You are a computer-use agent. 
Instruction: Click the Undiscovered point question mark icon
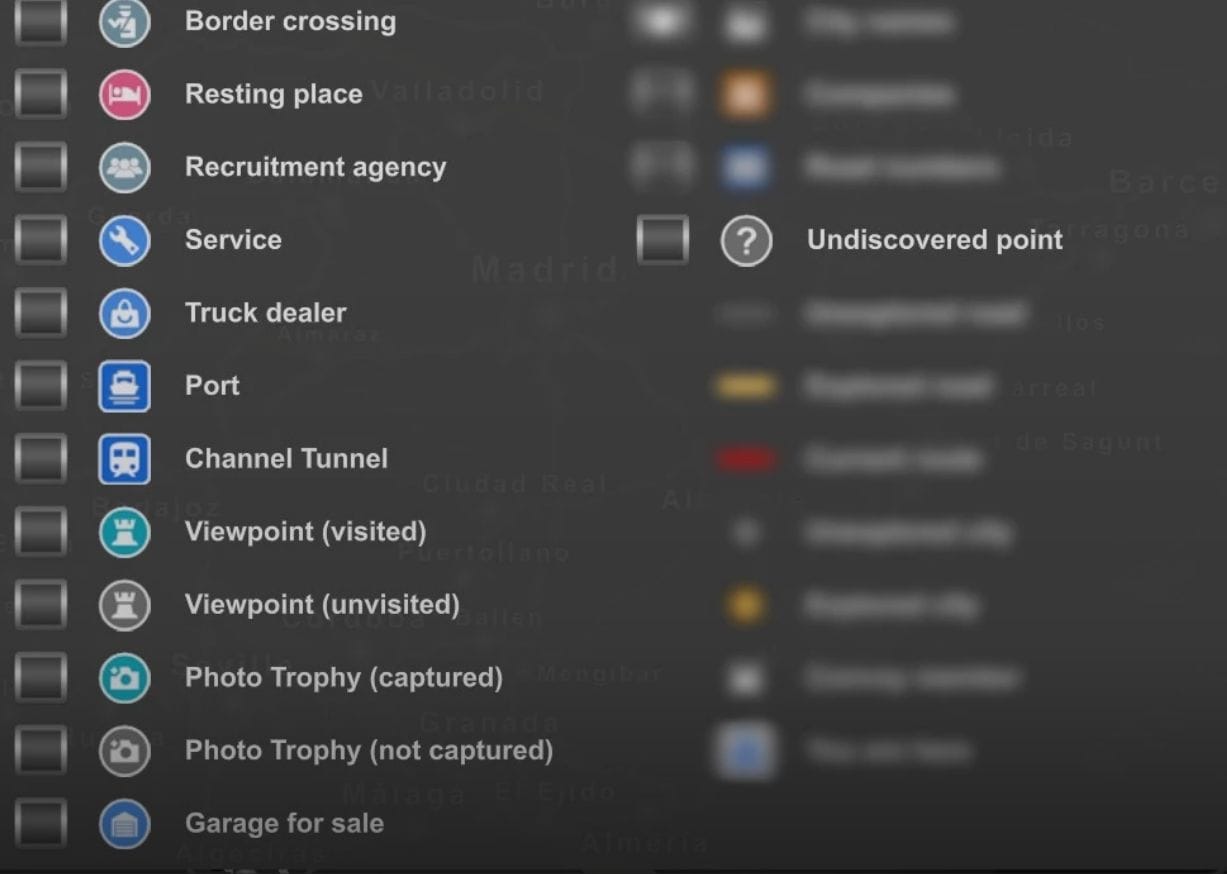tap(746, 241)
